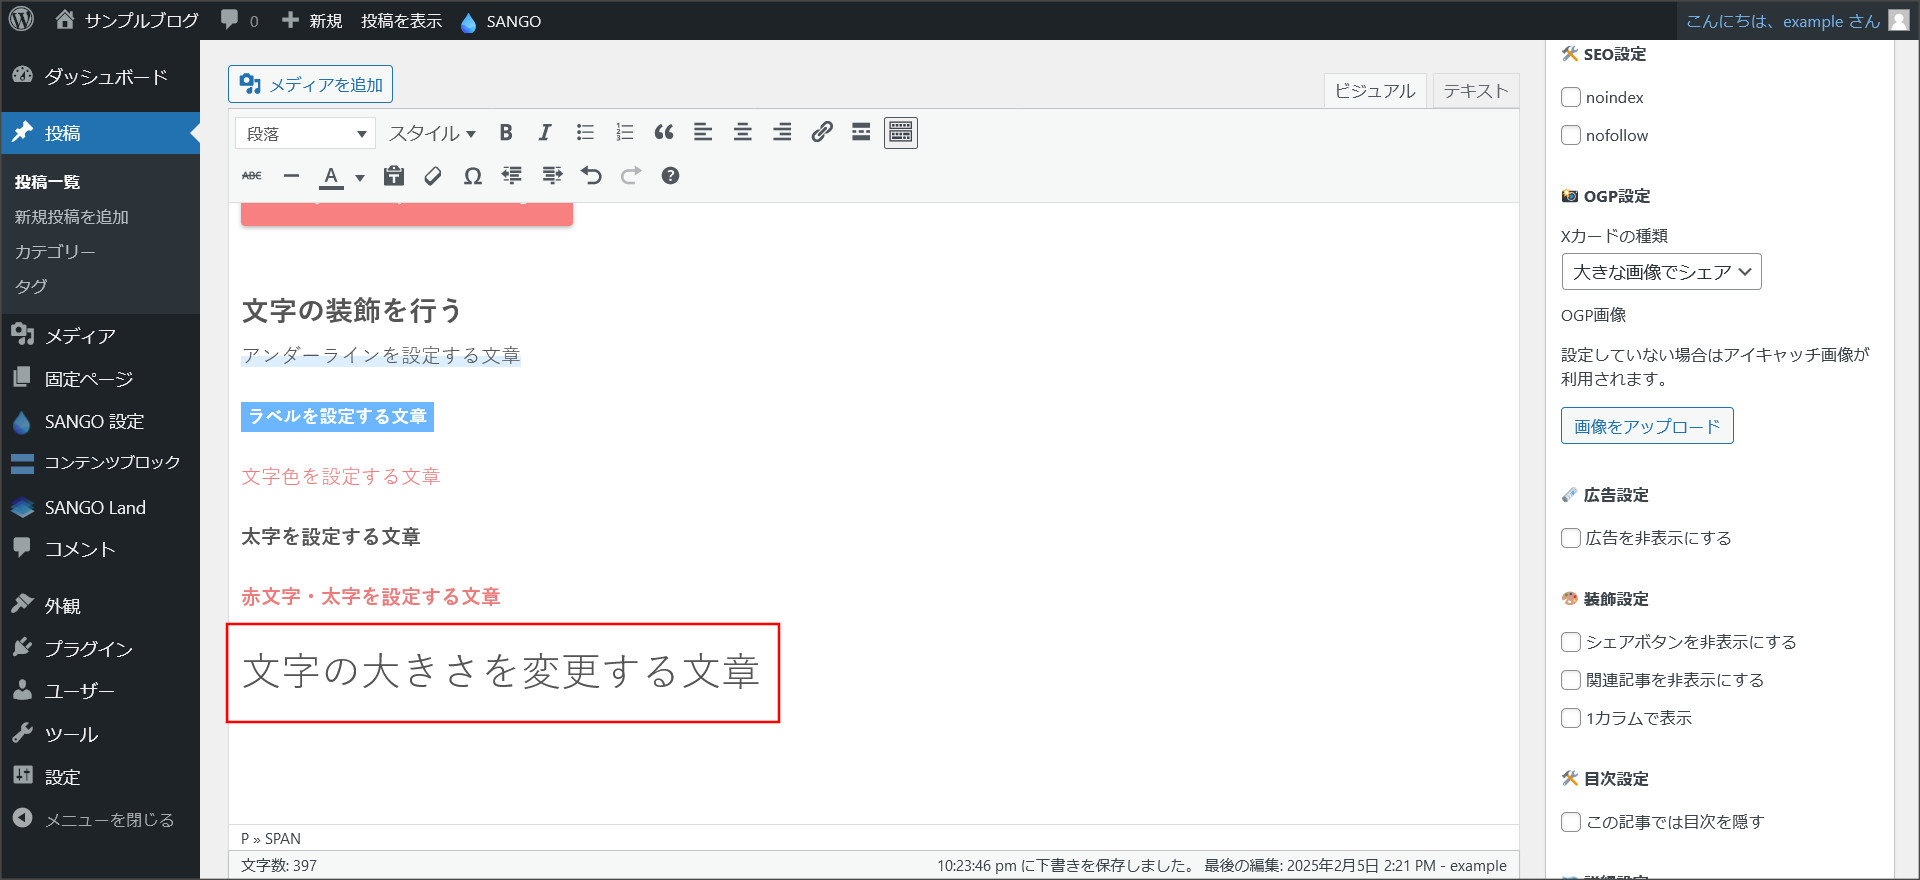Insert a blockquote
Viewport: 1920px width, 880px height.
pyautogui.click(x=664, y=133)
